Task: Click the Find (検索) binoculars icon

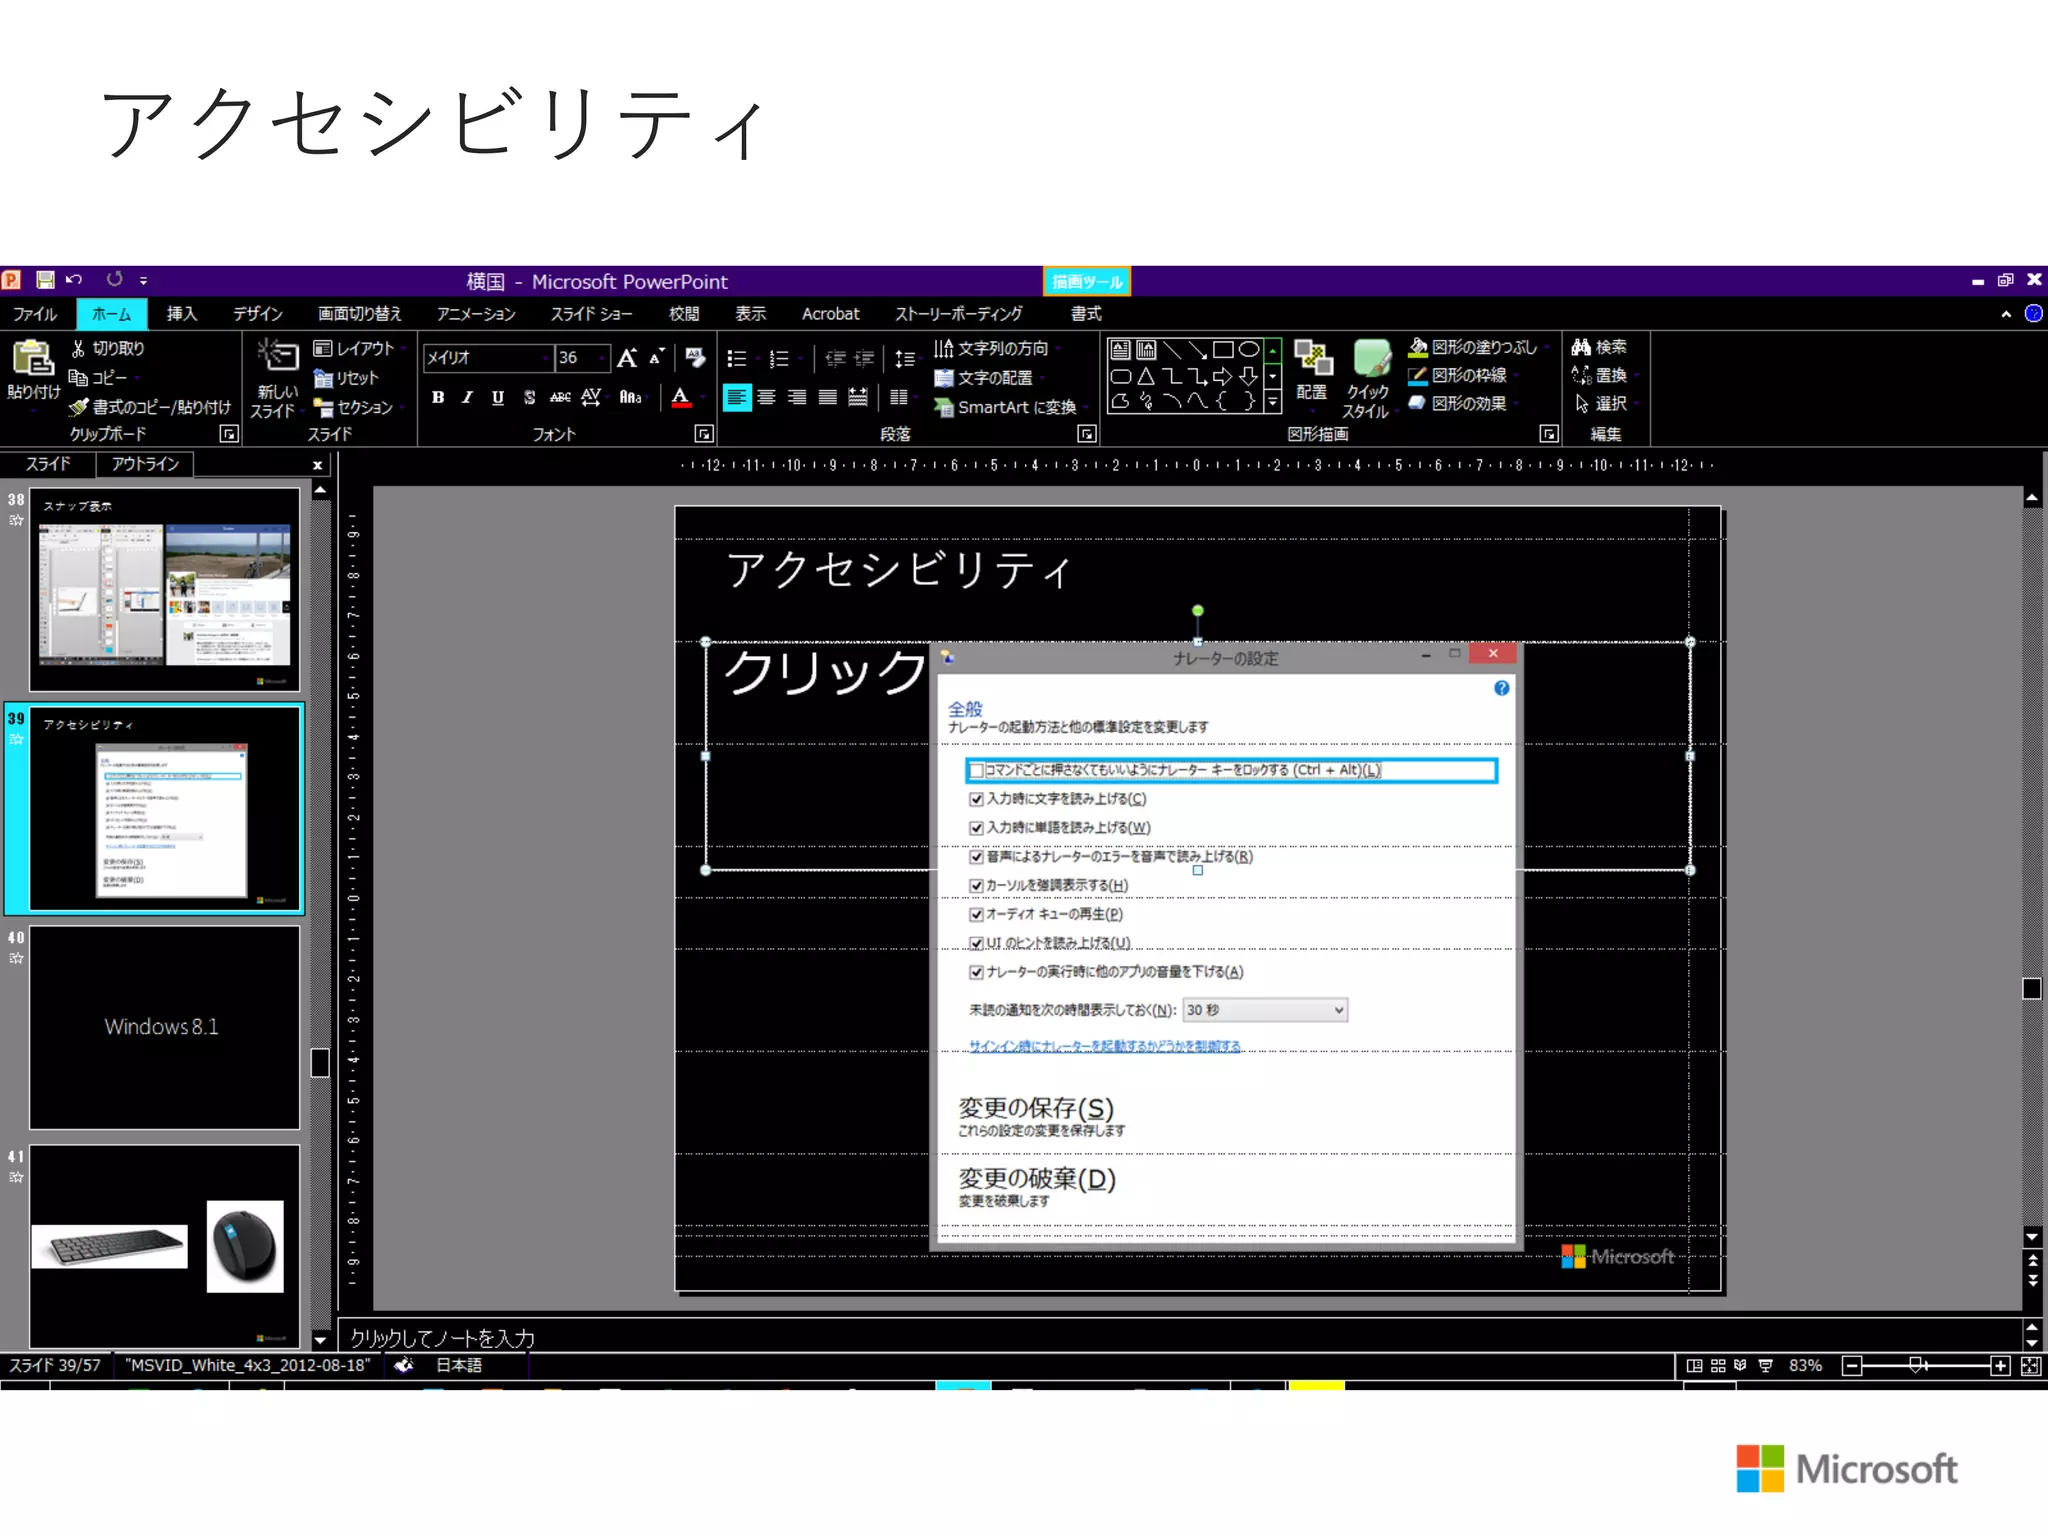Action: (x=1581, y=347)
